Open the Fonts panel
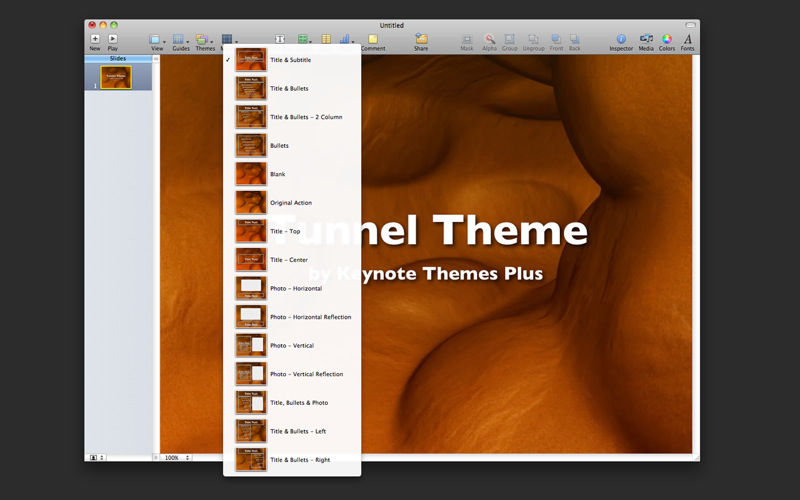 pos(688,39)
